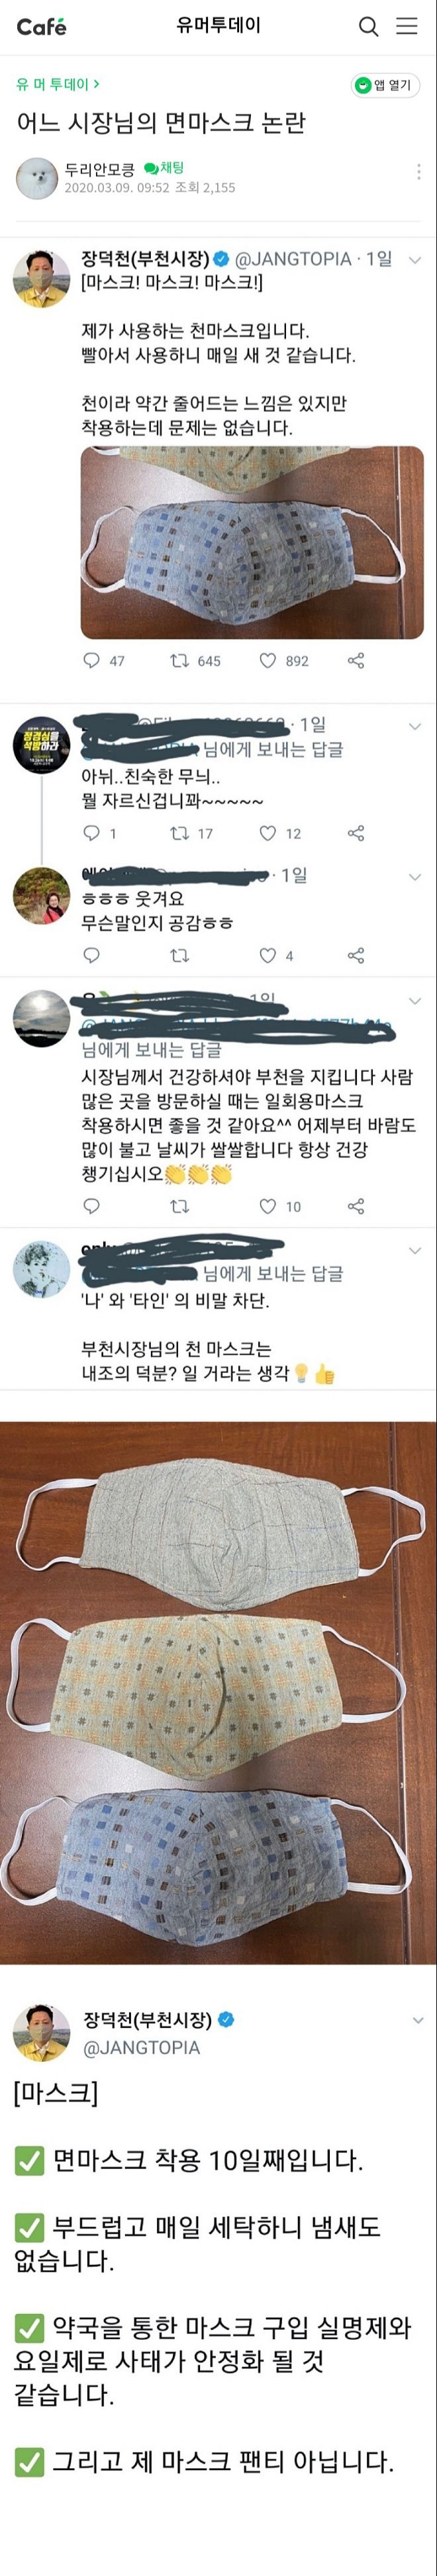This screenshot has height=2576, width=437.
Task: Start 채팅 with the author 두리안모롱
Action: coord(164,168)
